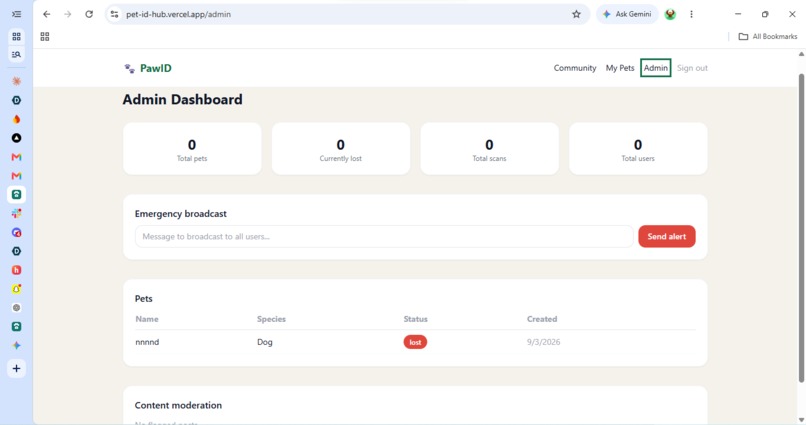Click the Admin Dashboard heading

coord(182,100)
